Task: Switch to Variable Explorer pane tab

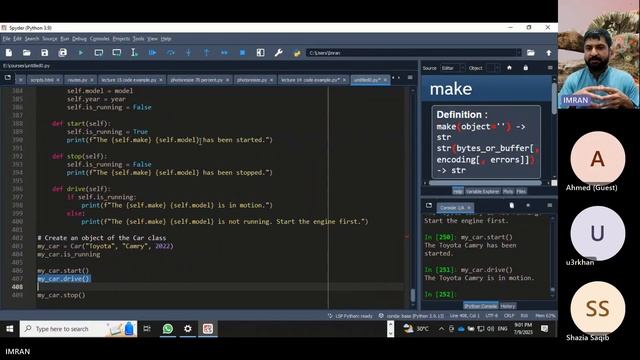Action: tap(482, 191)
